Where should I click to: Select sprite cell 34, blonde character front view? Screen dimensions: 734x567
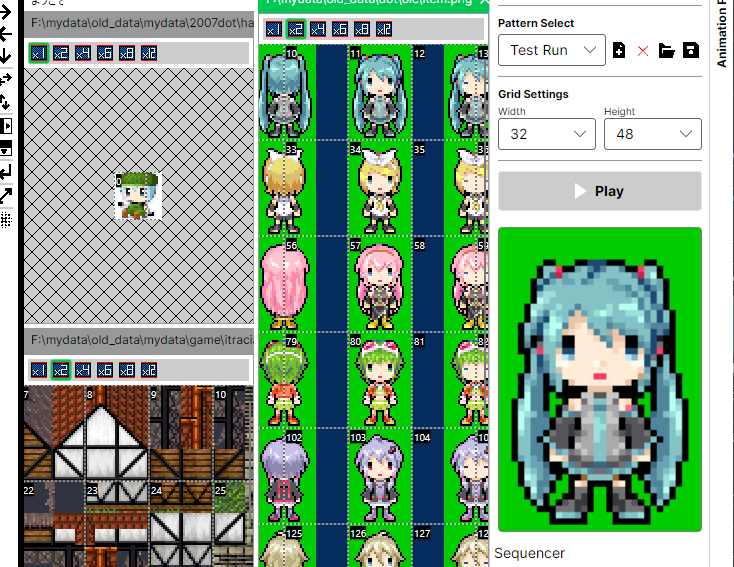click(380, 187)
